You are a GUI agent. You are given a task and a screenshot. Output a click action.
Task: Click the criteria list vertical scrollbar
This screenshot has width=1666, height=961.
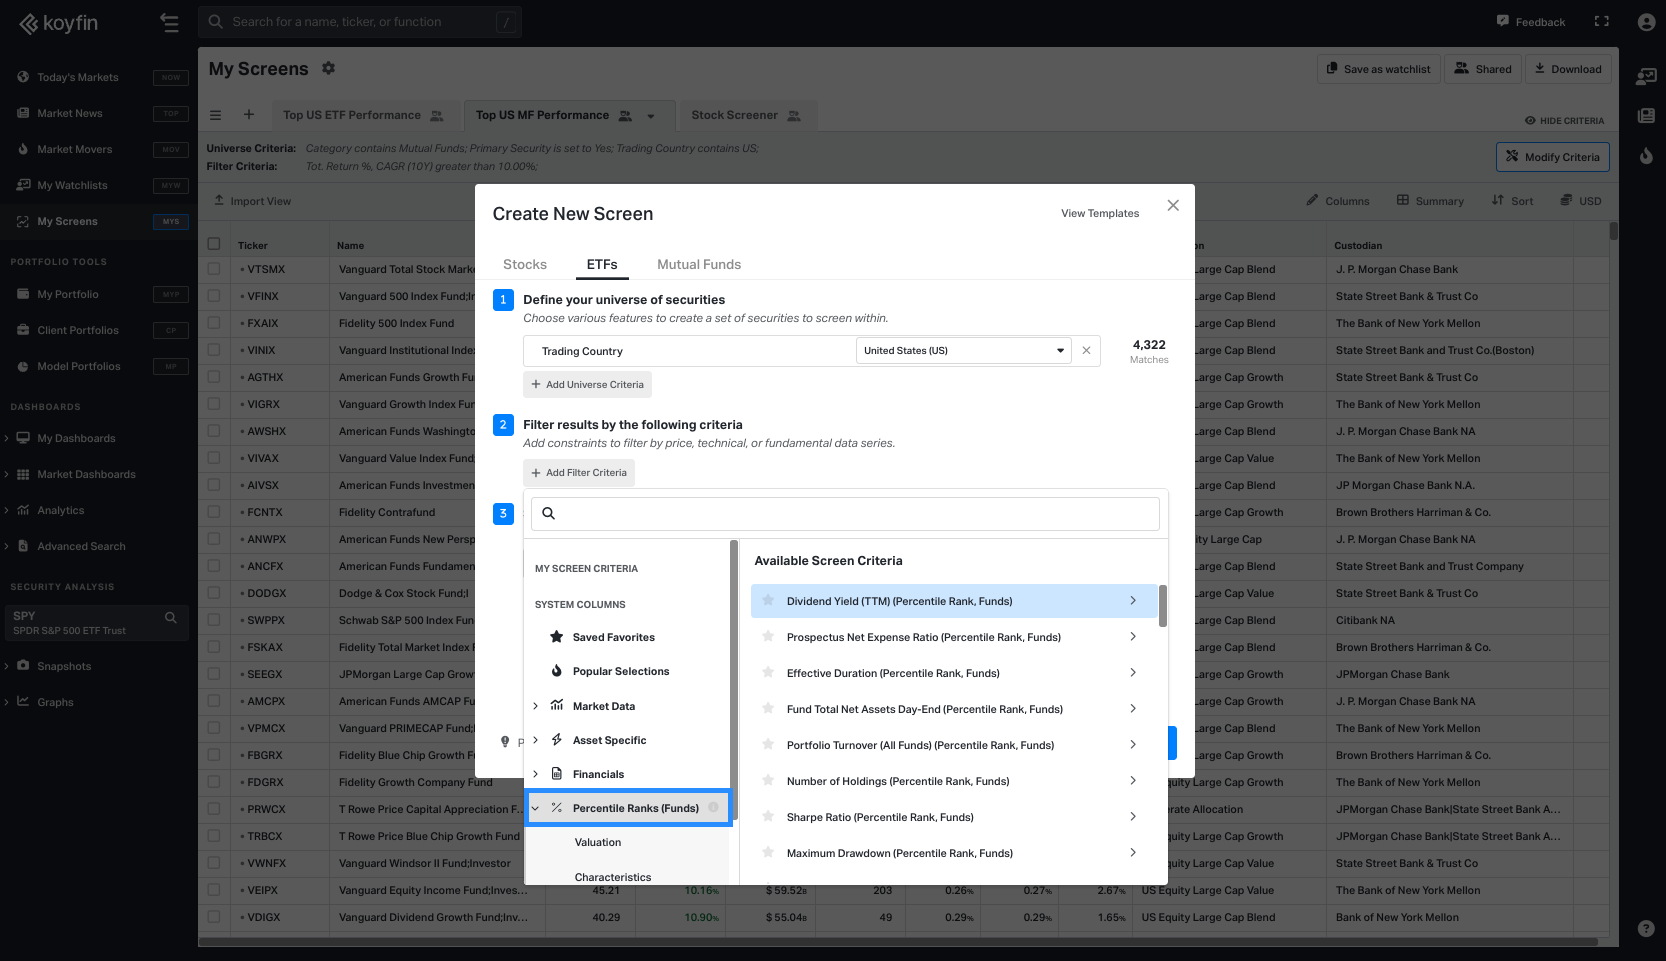pos(1163,606)
